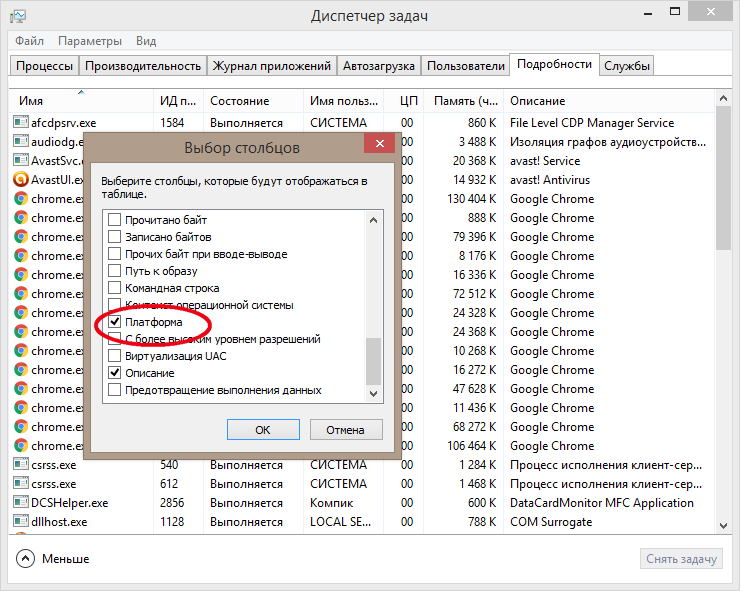Click the Chrome icon in the 24 328 K row
The height and width of the screenshot is (591, 740).
(x=21, y=312)
